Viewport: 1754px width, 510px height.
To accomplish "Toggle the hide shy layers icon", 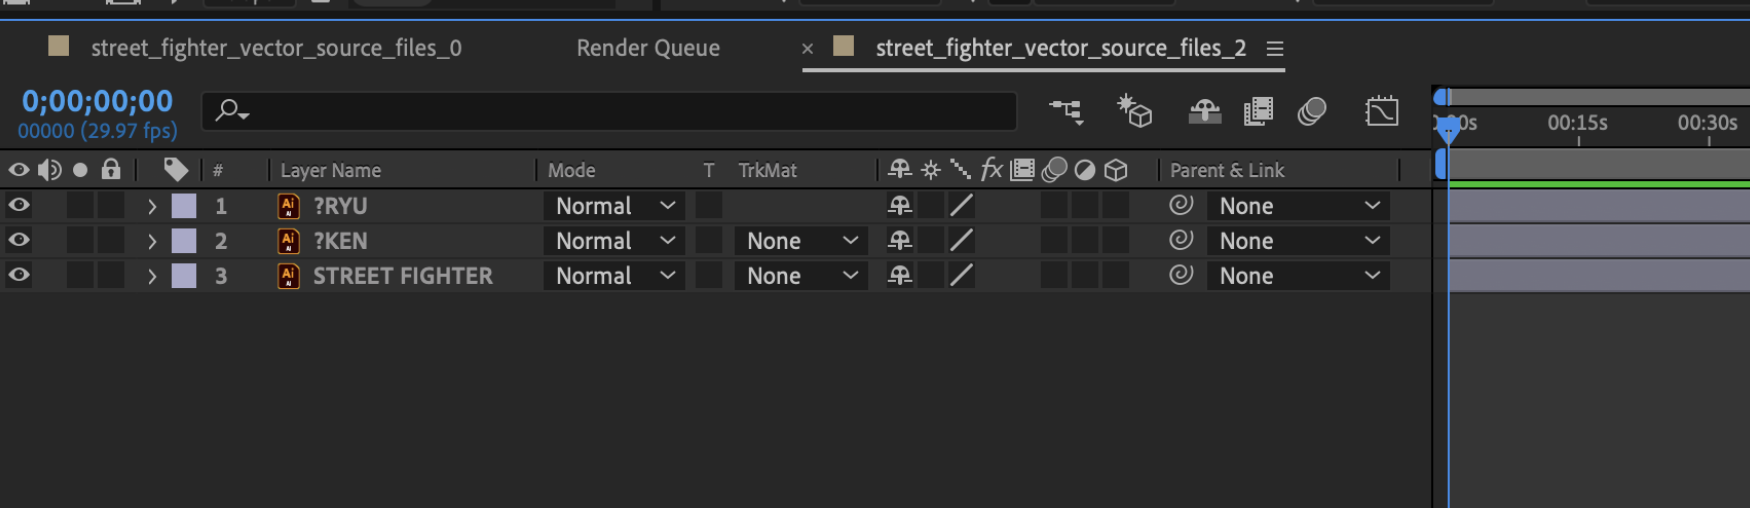I will point(1205,112).
